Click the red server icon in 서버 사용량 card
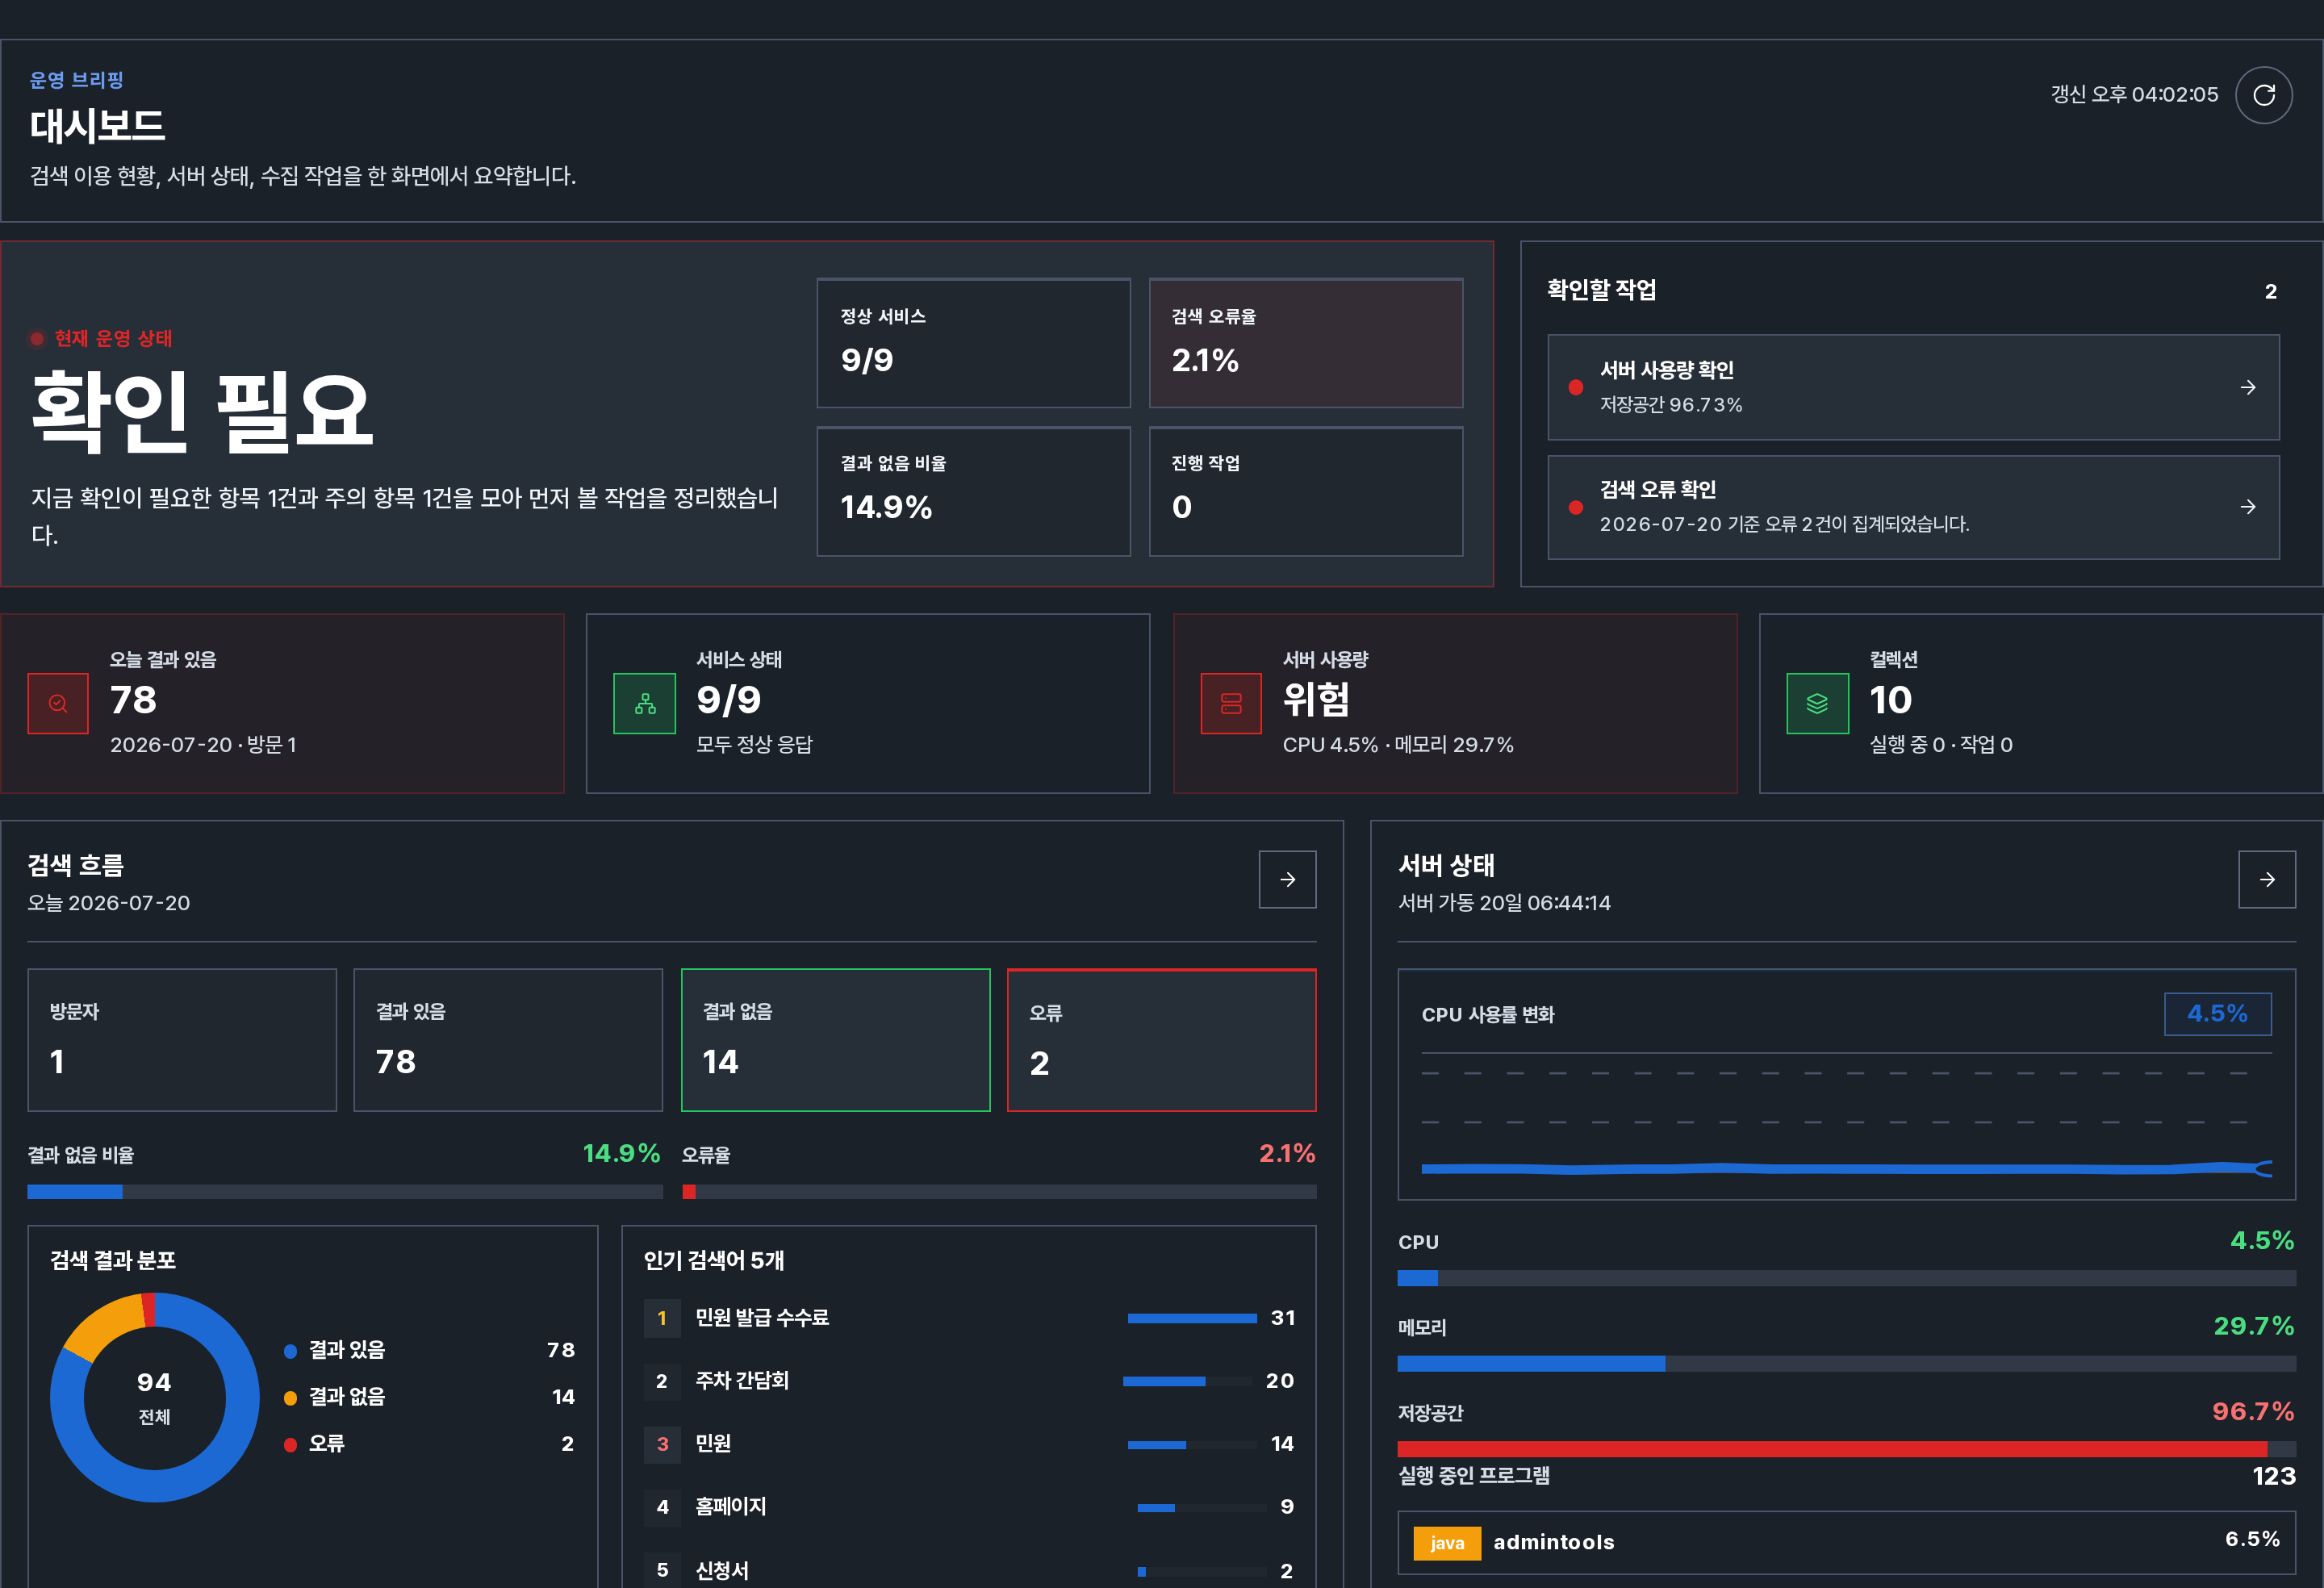This screenshot has width=2324, height=1588. [x=1231, y=703]
